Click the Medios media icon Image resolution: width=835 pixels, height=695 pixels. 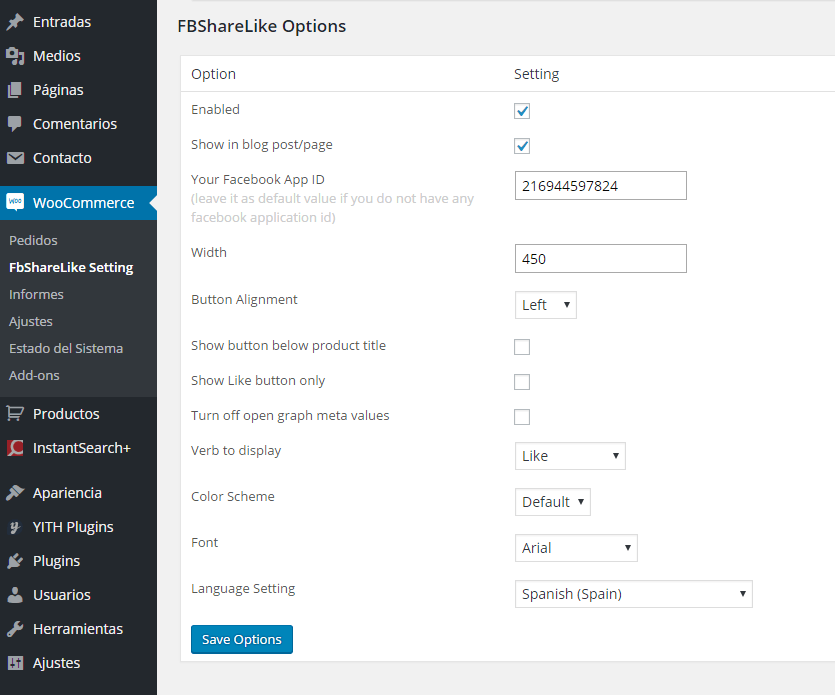[x=15, y=56]
